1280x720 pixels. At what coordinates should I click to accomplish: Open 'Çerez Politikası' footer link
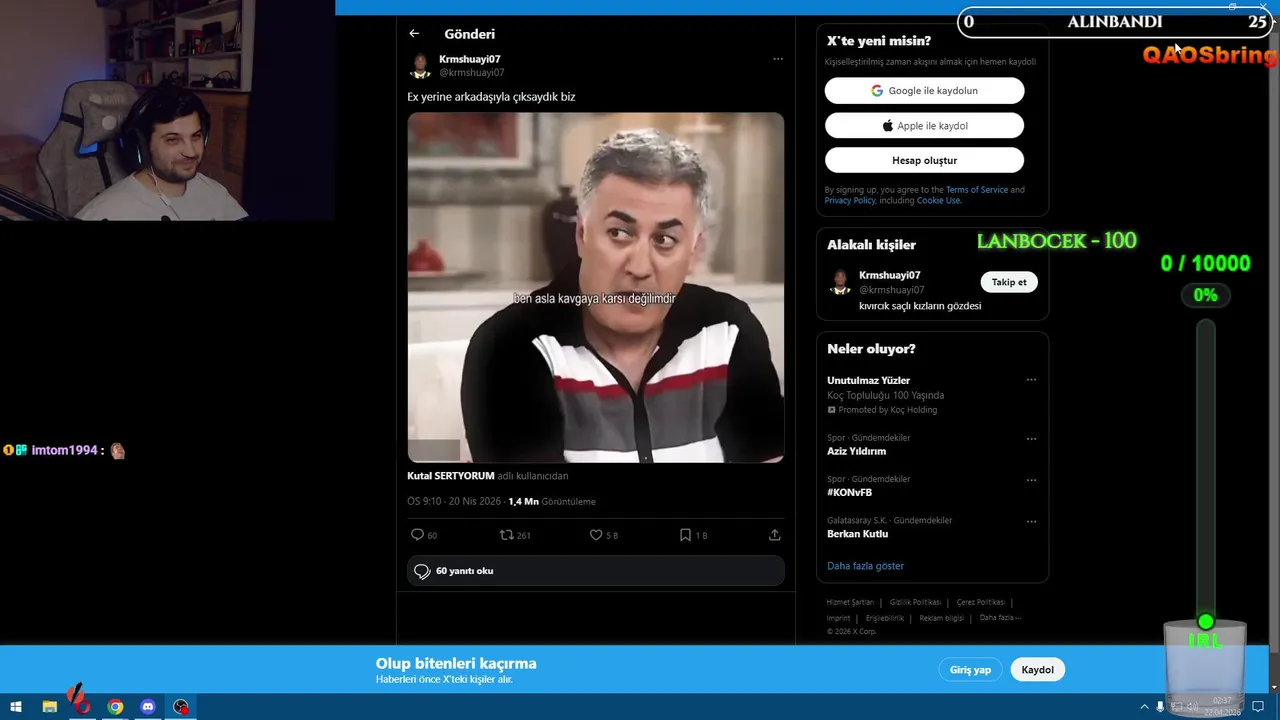pyautogui.click(x=981, y=602)
